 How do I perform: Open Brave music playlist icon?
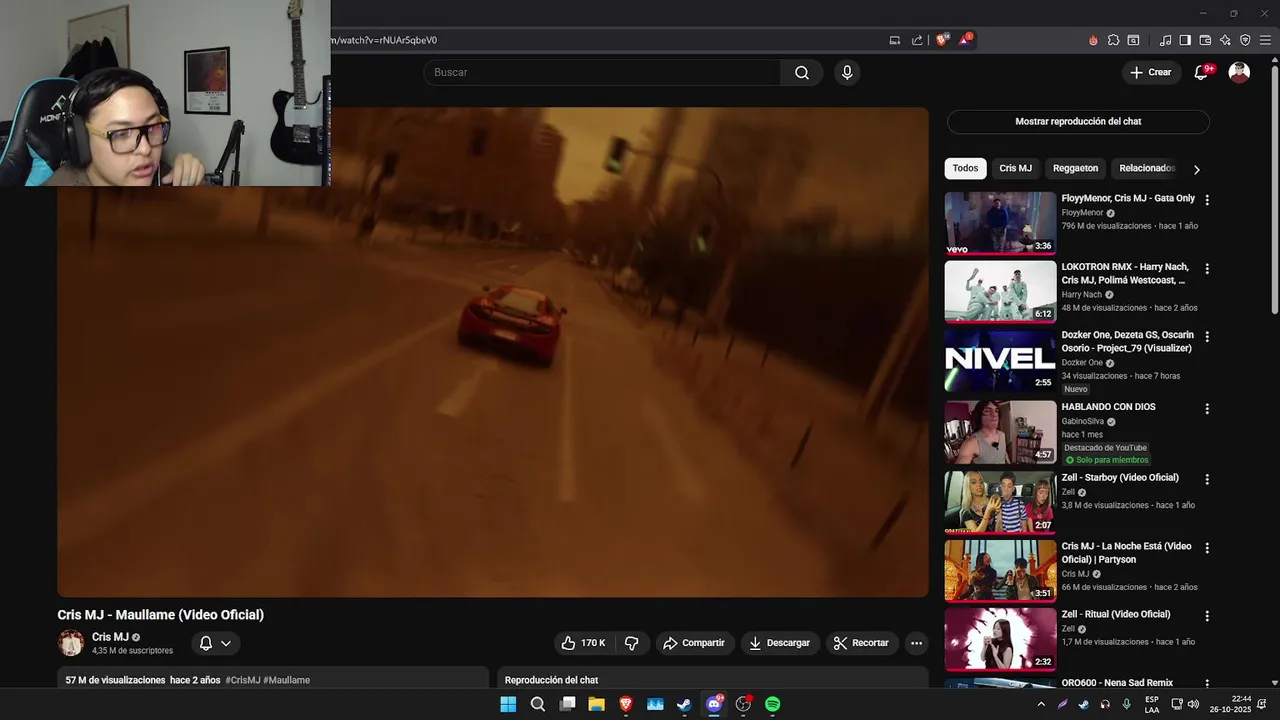coord(1165,40)
